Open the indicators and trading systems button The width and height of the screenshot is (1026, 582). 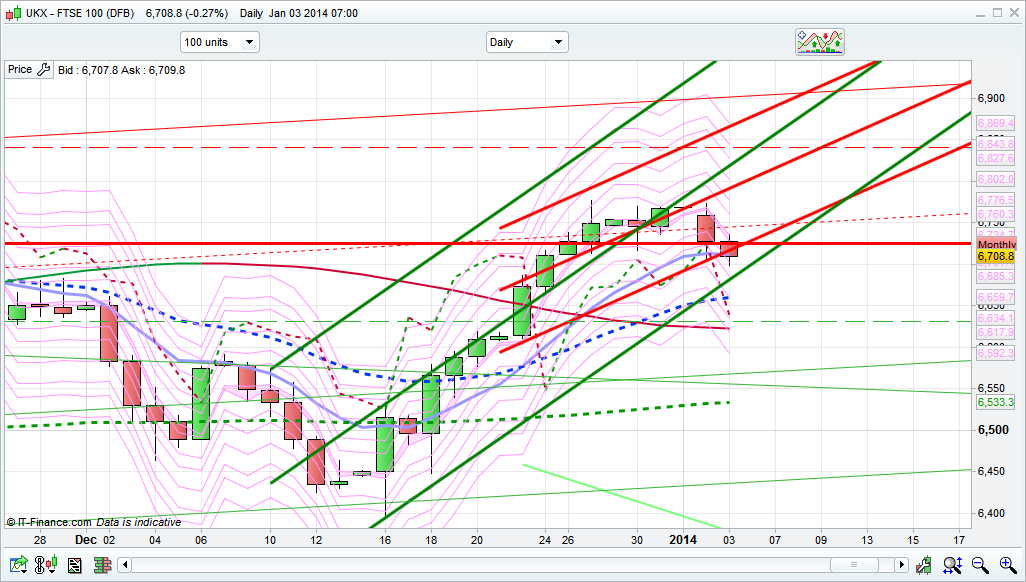pos(821,41)
